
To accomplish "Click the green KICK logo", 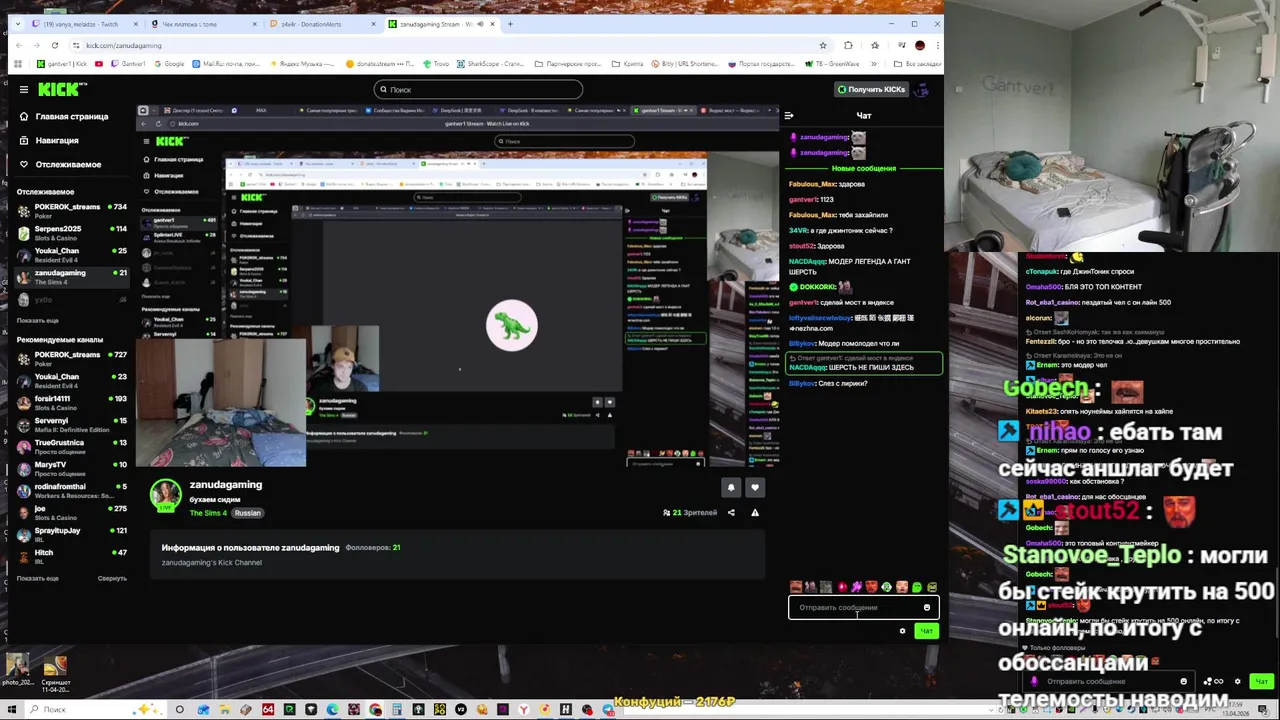I will pyautogui.click(x=62, y=89).
